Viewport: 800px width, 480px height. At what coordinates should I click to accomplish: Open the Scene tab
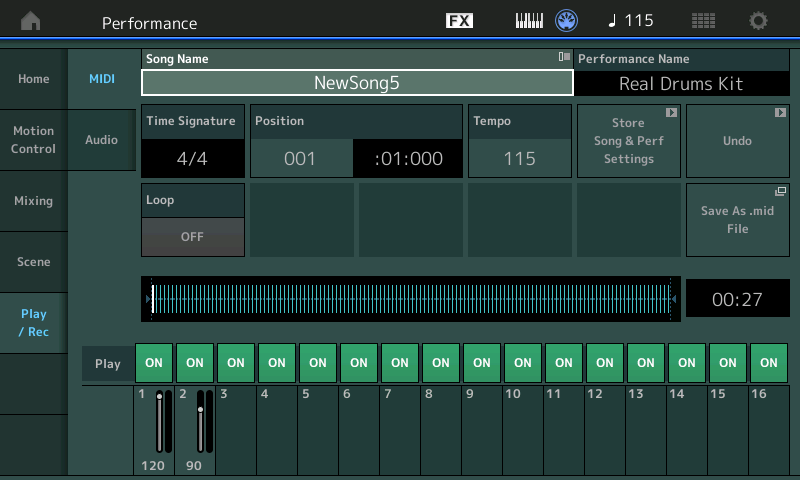click(34, 262)
